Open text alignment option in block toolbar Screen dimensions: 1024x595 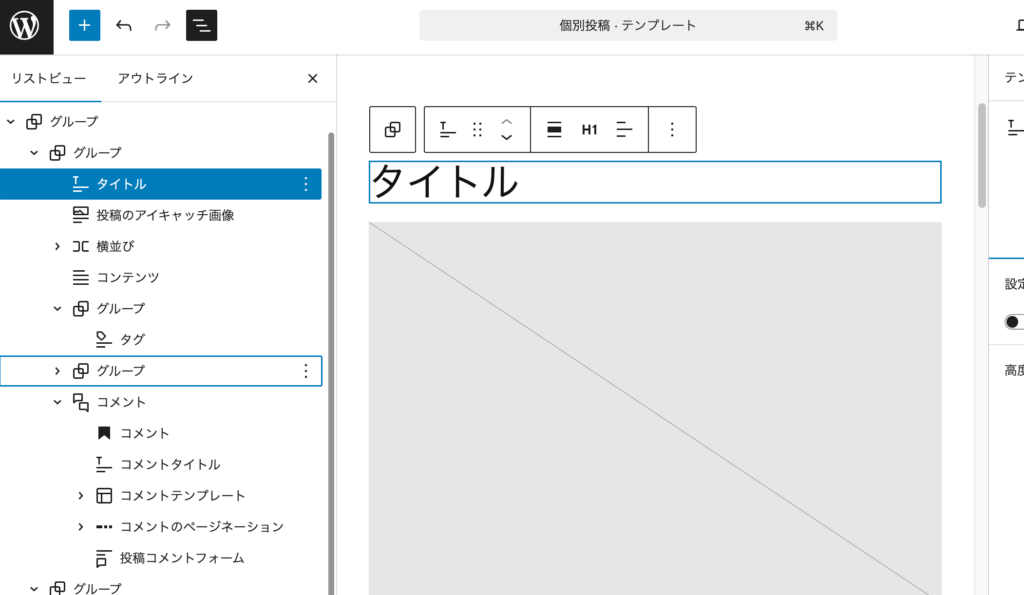[624, 130]
